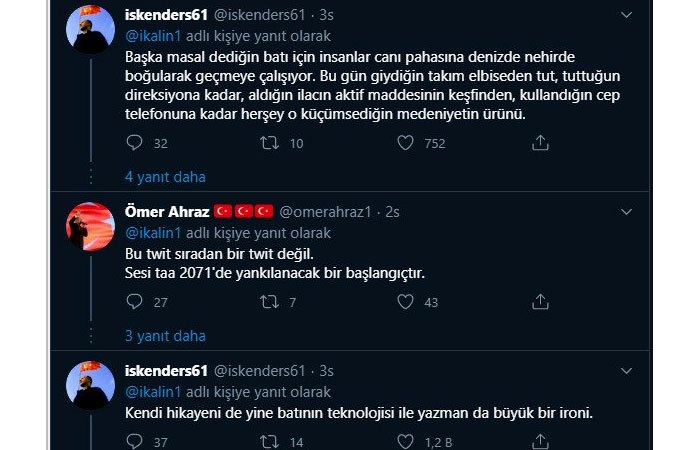Open the Ömer Ahraz display name link
The image size is (690, 450).
click(164, 212)
